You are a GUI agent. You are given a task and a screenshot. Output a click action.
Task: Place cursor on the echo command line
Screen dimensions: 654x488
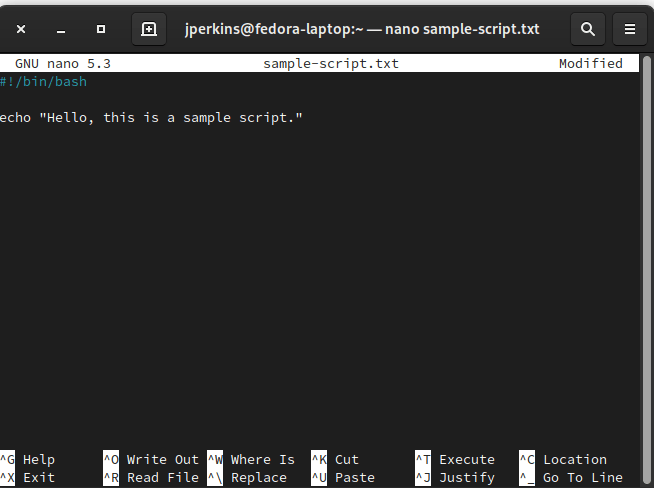coord(150,118)
